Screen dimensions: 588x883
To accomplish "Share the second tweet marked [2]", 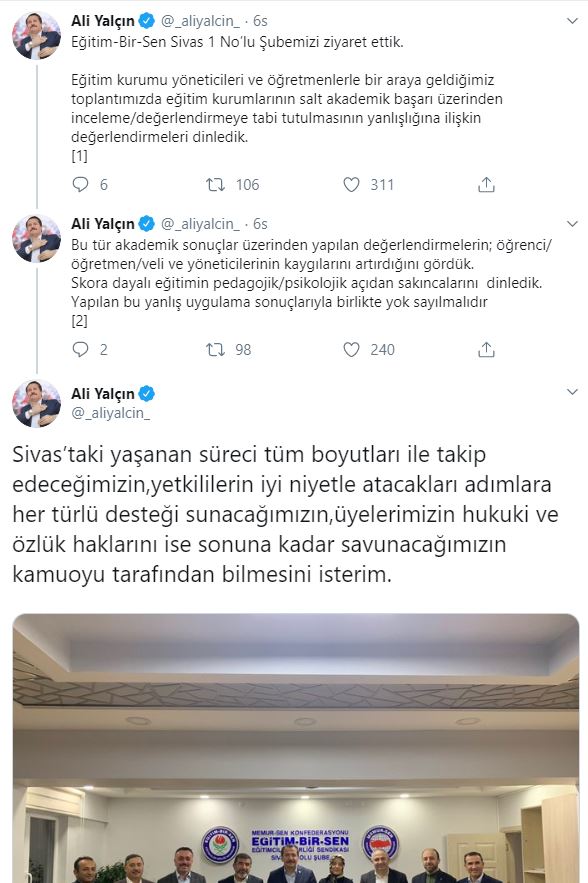I will pyautogui.click(x=486, y=349).
